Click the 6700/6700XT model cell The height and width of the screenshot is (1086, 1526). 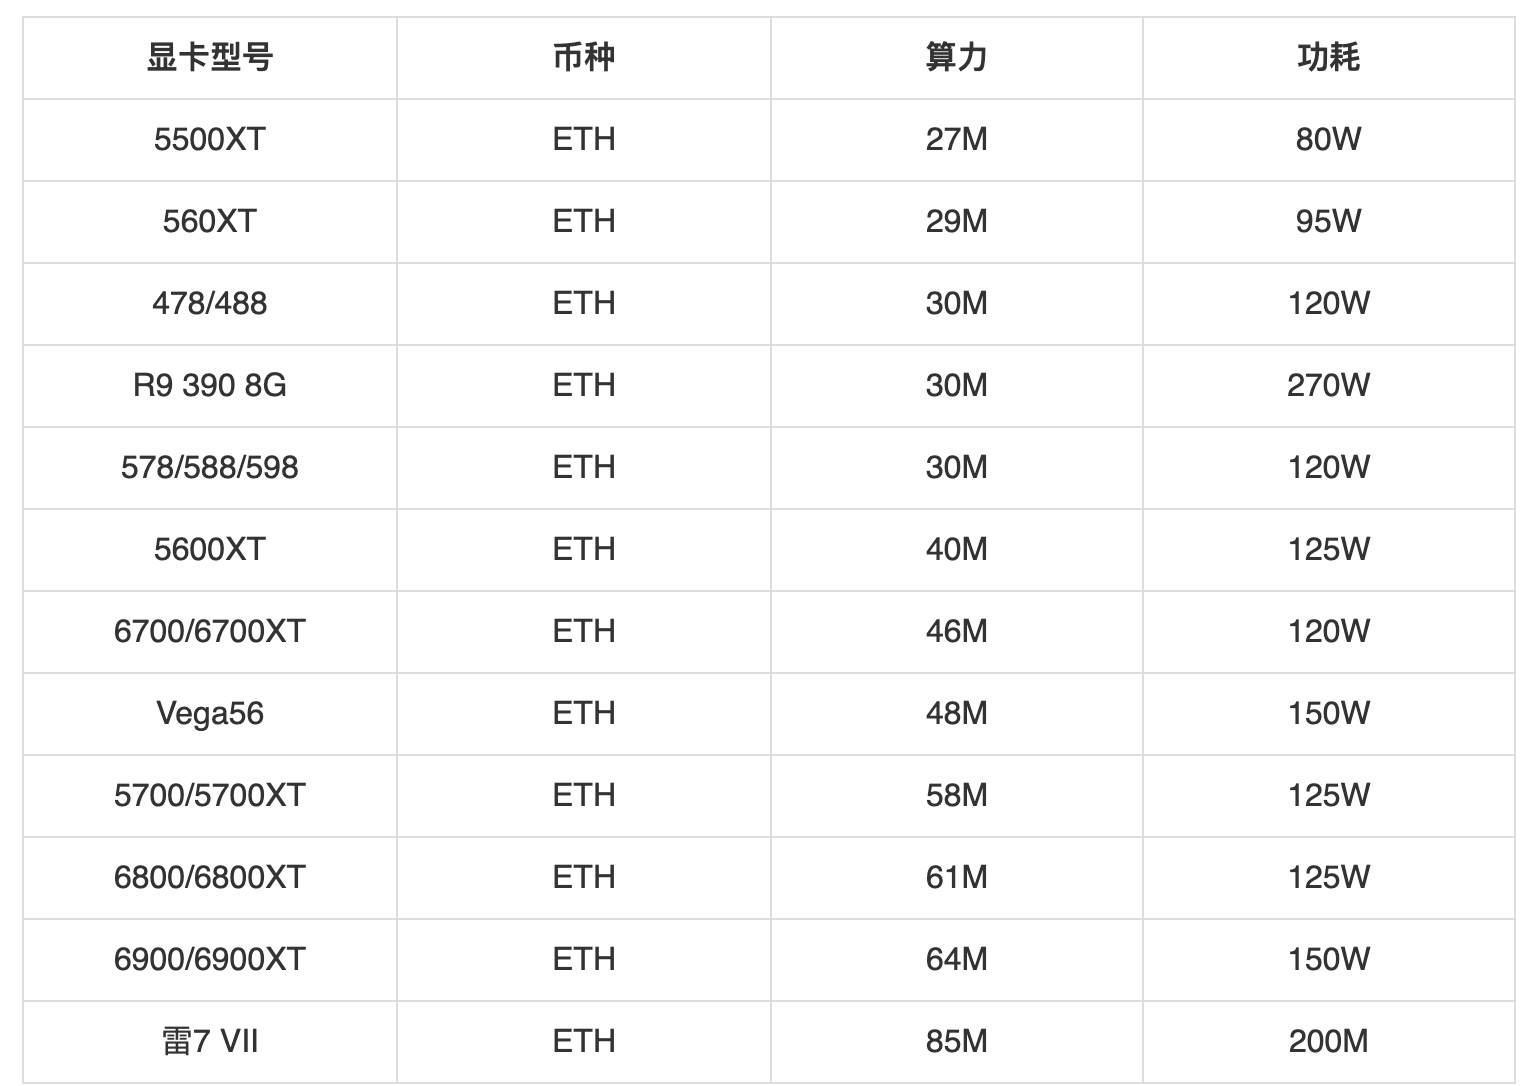[x=210, y=632]
